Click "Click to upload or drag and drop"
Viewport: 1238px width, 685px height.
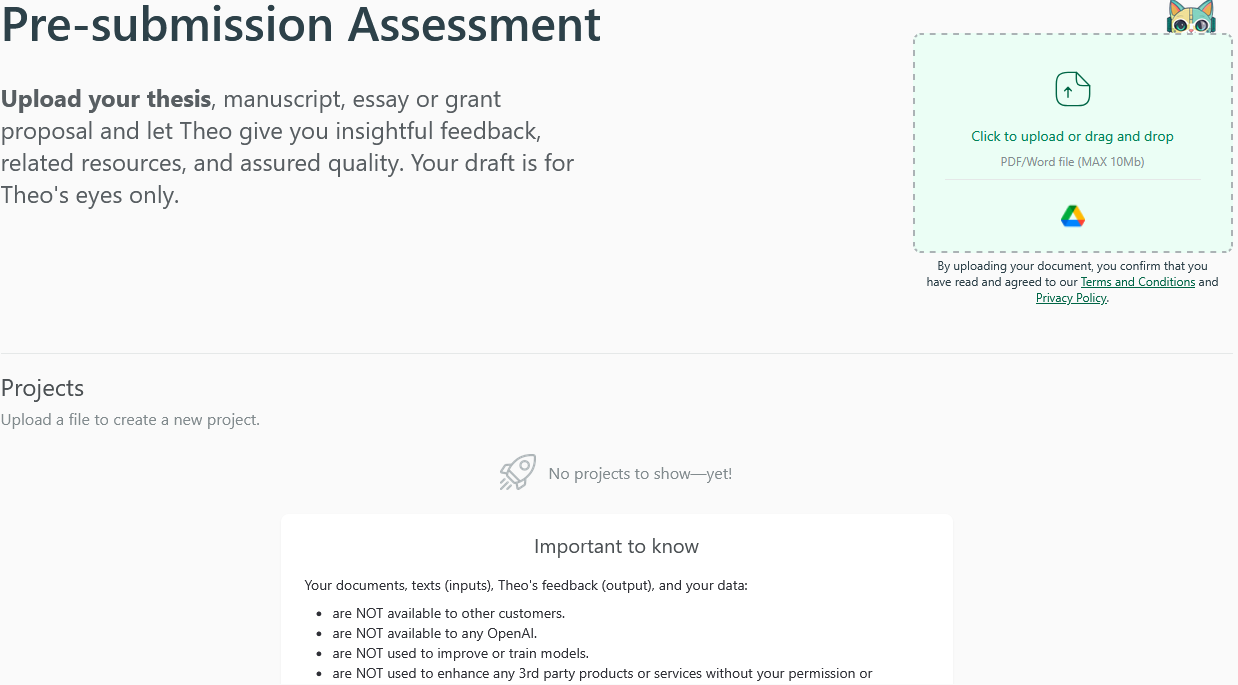click(1072, 137)
